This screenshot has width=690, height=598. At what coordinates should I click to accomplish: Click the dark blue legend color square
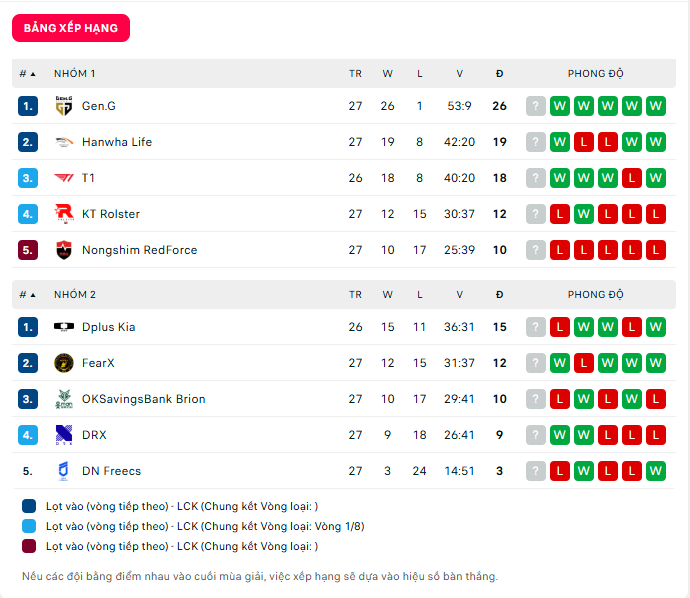pyautogui.click(x=28, y=506)
